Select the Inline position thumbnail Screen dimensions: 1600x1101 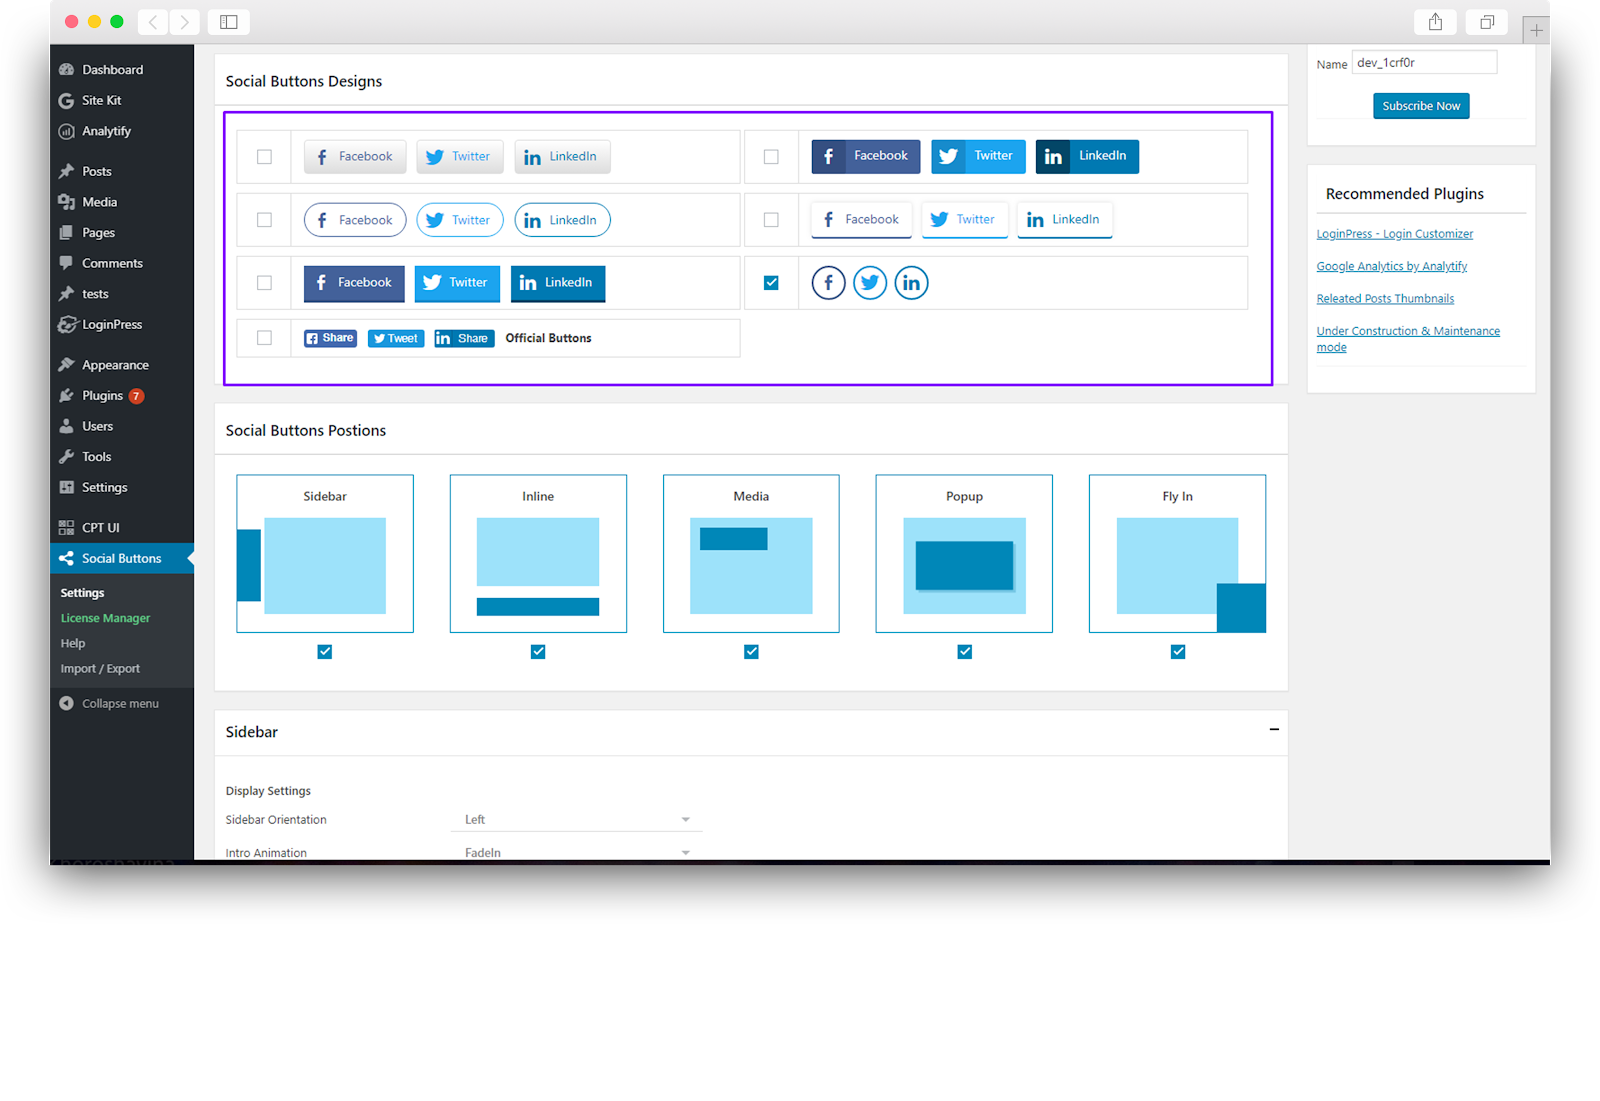(538, 554)
